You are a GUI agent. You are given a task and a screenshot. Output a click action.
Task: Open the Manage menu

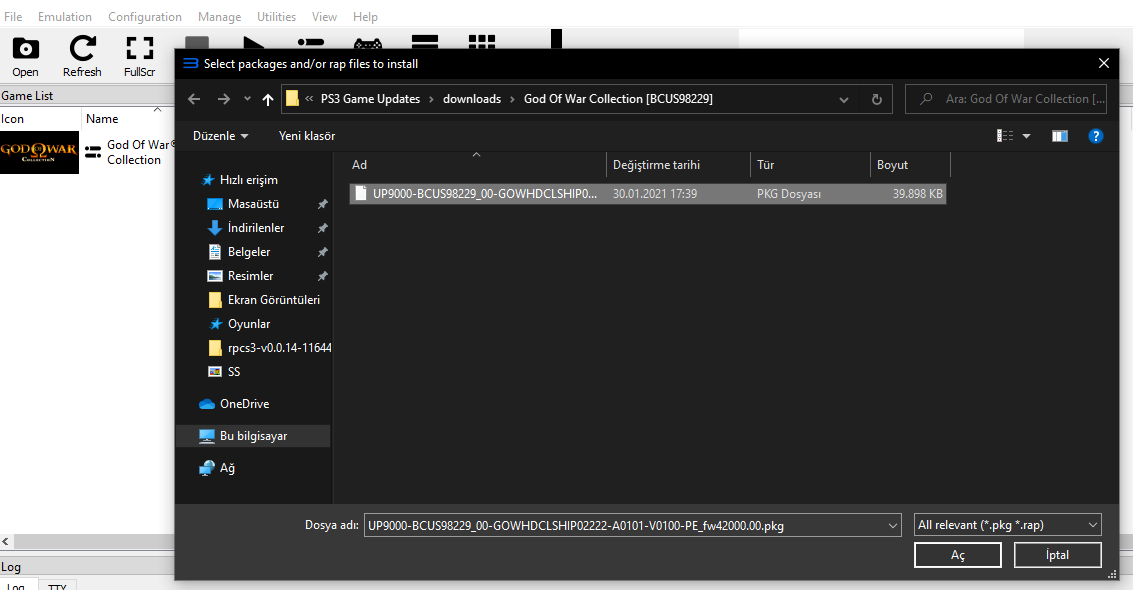click(220, 17)
